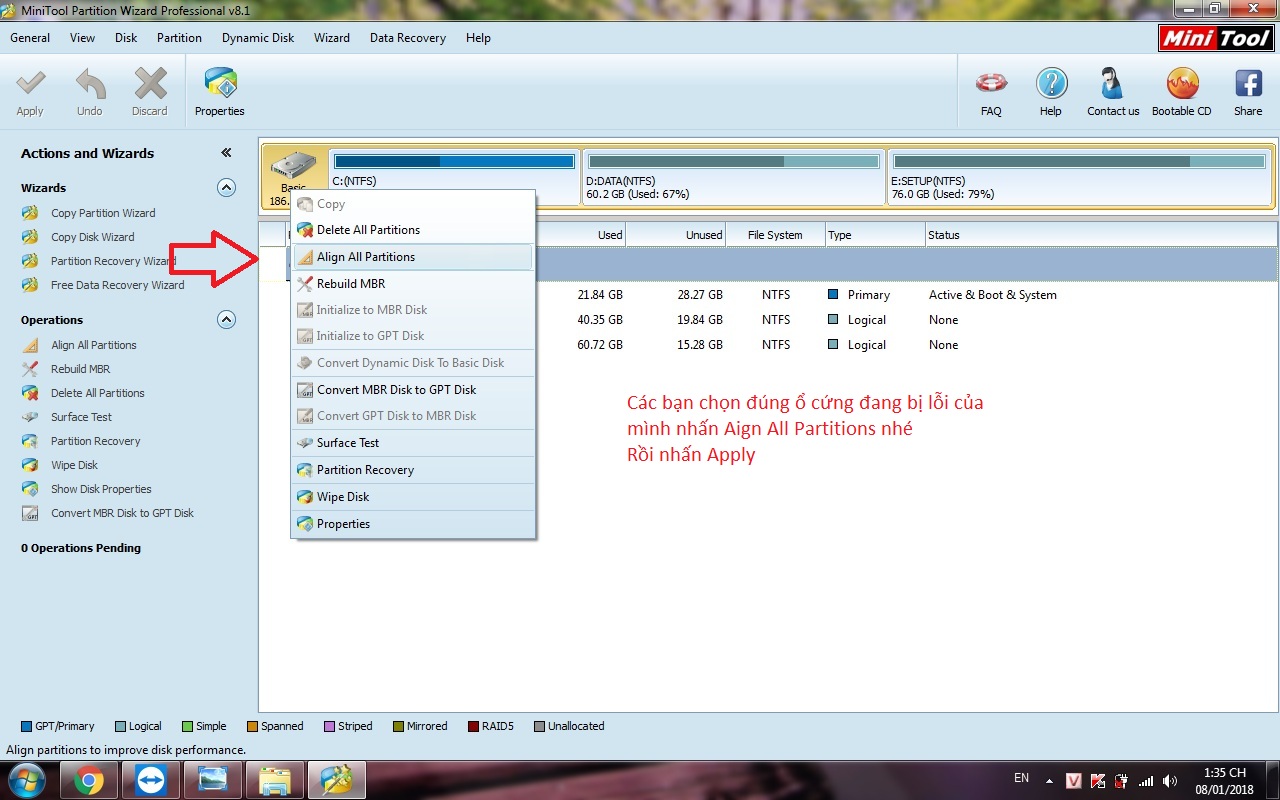Choose Properties in context menu
Viewport: 1280px width, 800px height.
tap(413, 524)
